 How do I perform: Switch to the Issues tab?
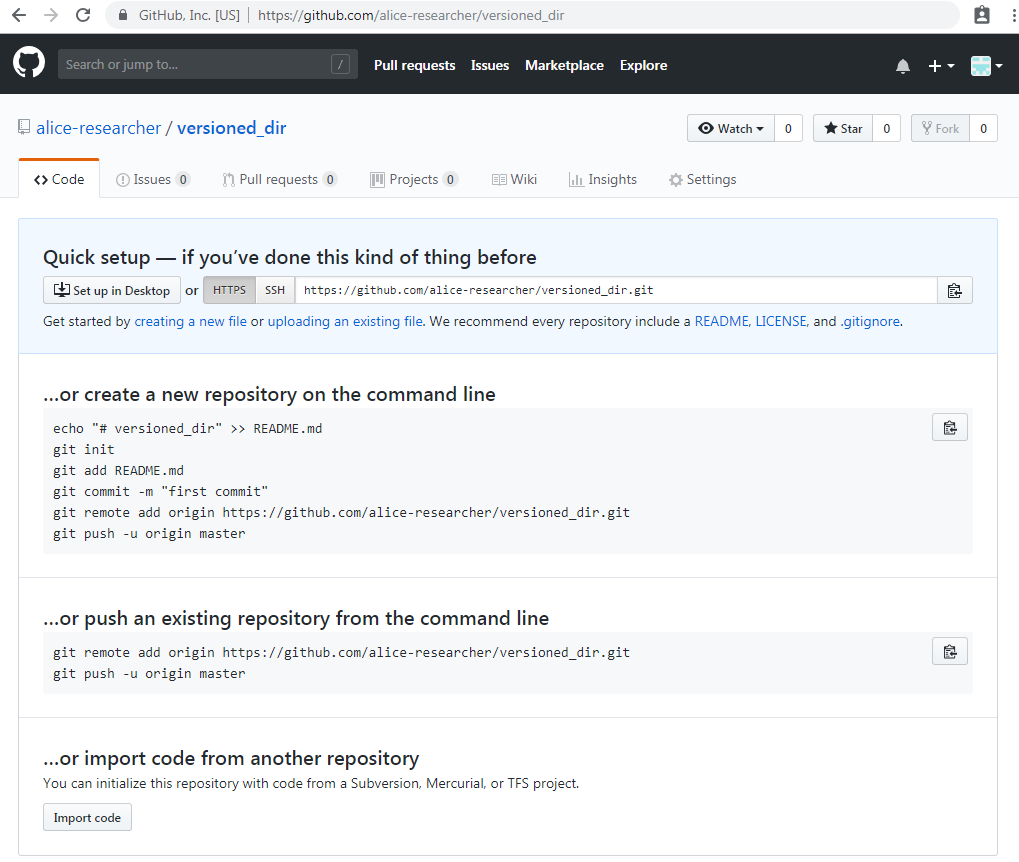tap(152, 180)
